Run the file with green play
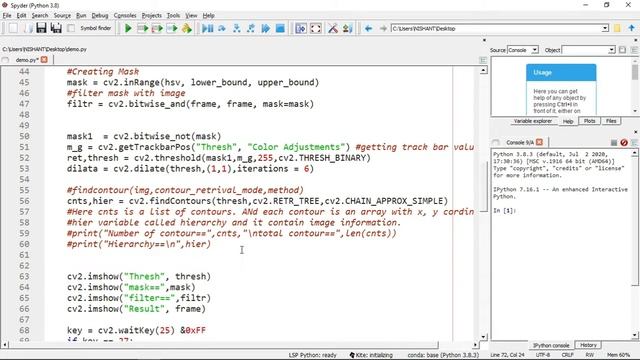The height and width of the screenshot is (360, 640). [x=128, y=28]
